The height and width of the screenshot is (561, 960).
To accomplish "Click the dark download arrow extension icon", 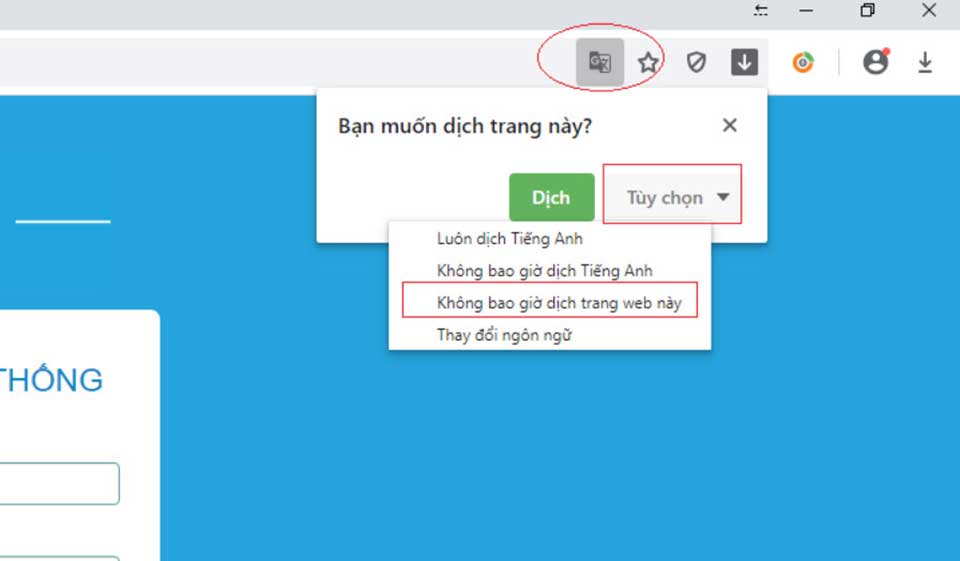I will pos(744,62).
